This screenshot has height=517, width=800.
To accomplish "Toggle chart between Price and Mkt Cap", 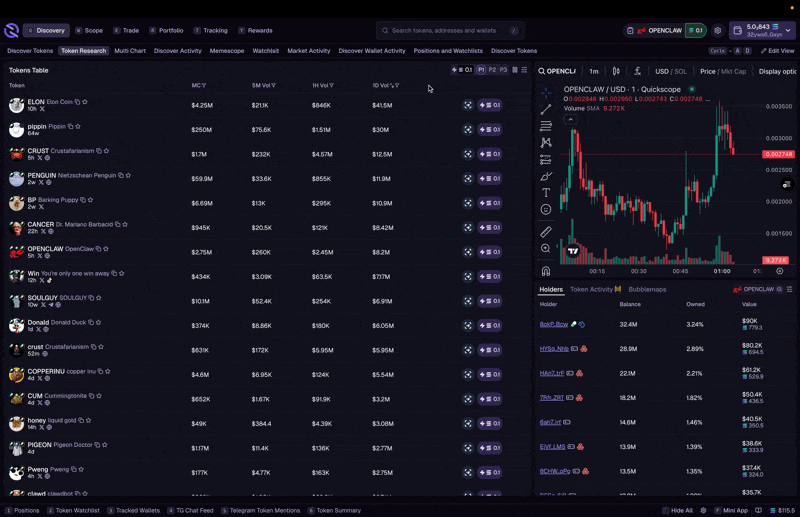I will (723, 71).
